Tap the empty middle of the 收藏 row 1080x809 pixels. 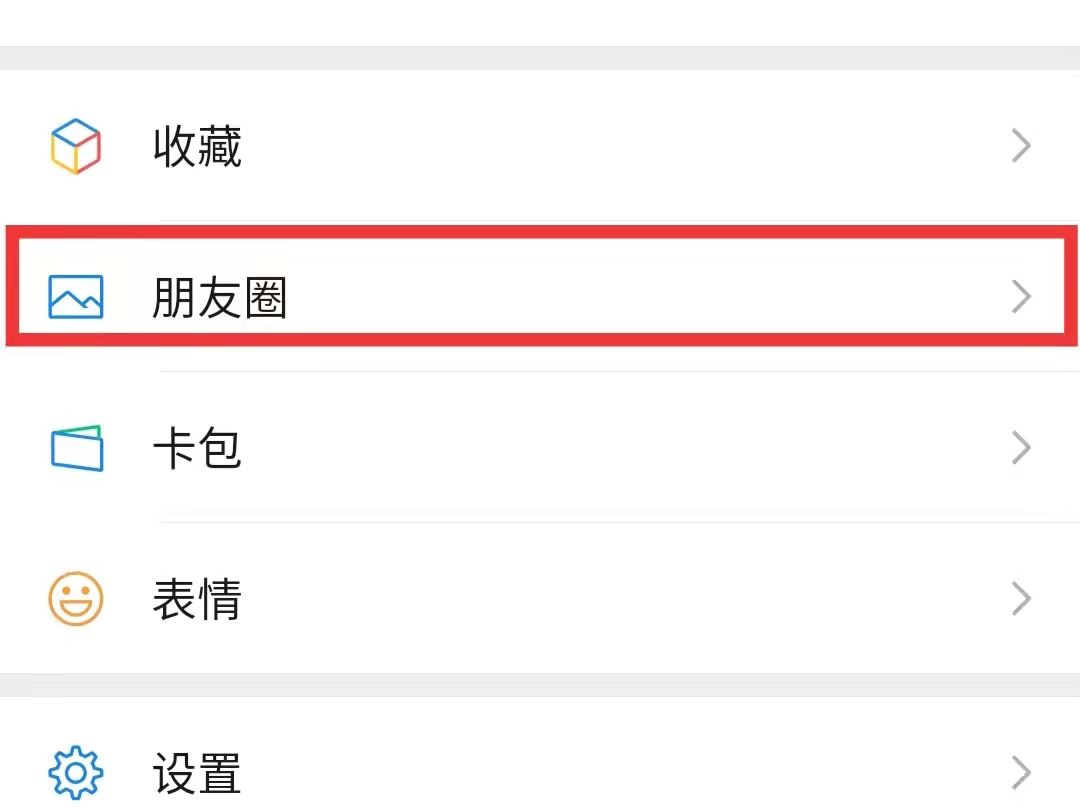[x=600, y=146]
